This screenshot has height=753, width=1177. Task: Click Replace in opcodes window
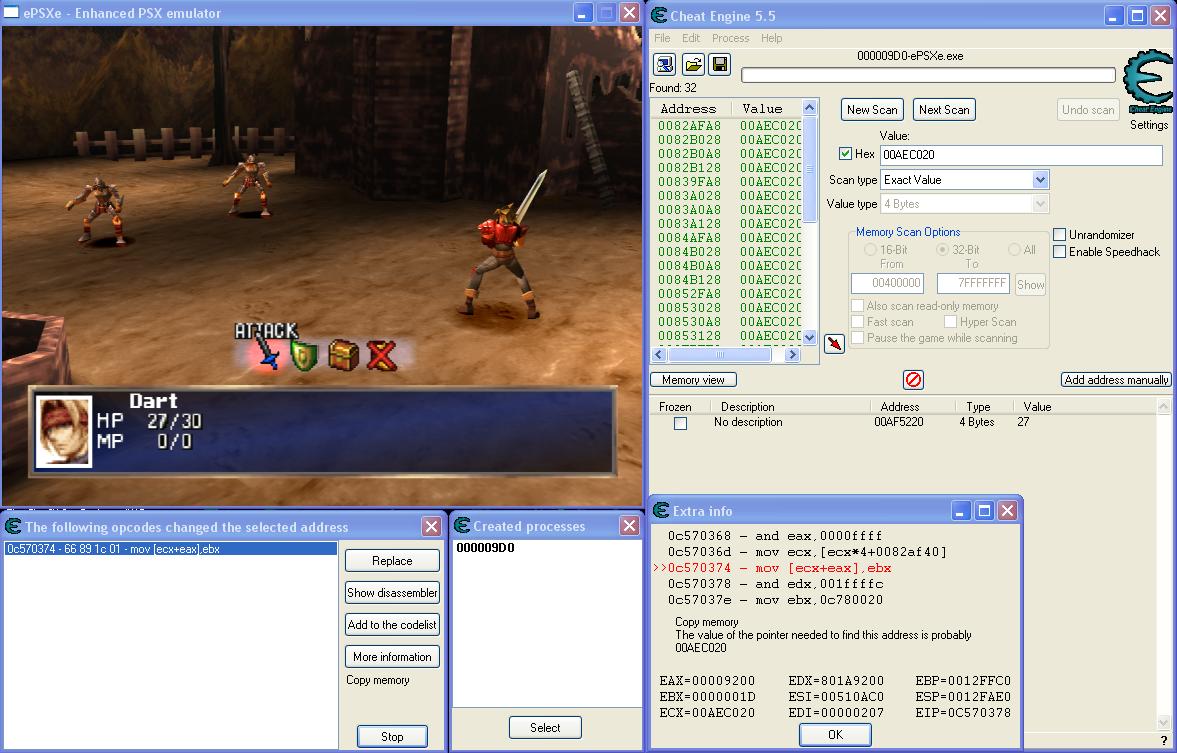392,561
